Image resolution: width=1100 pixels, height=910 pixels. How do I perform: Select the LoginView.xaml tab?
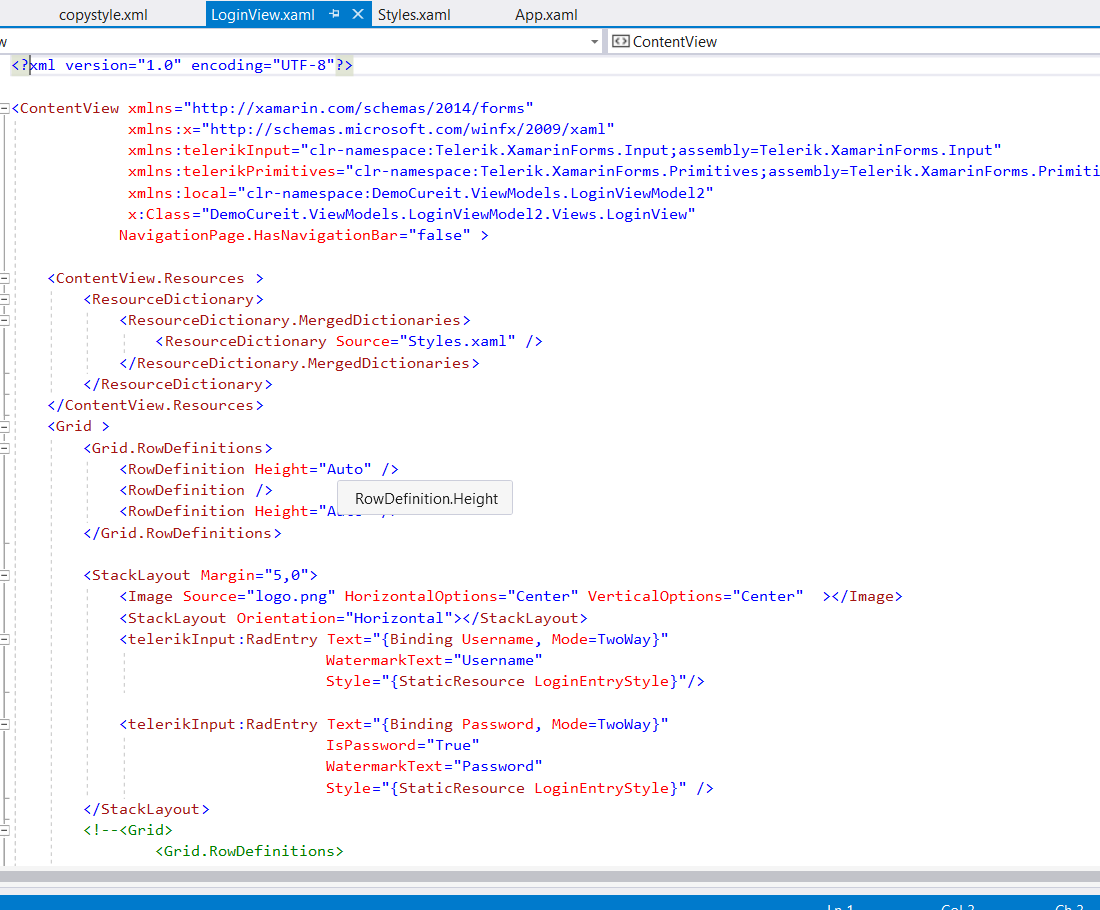click(262, 15)
